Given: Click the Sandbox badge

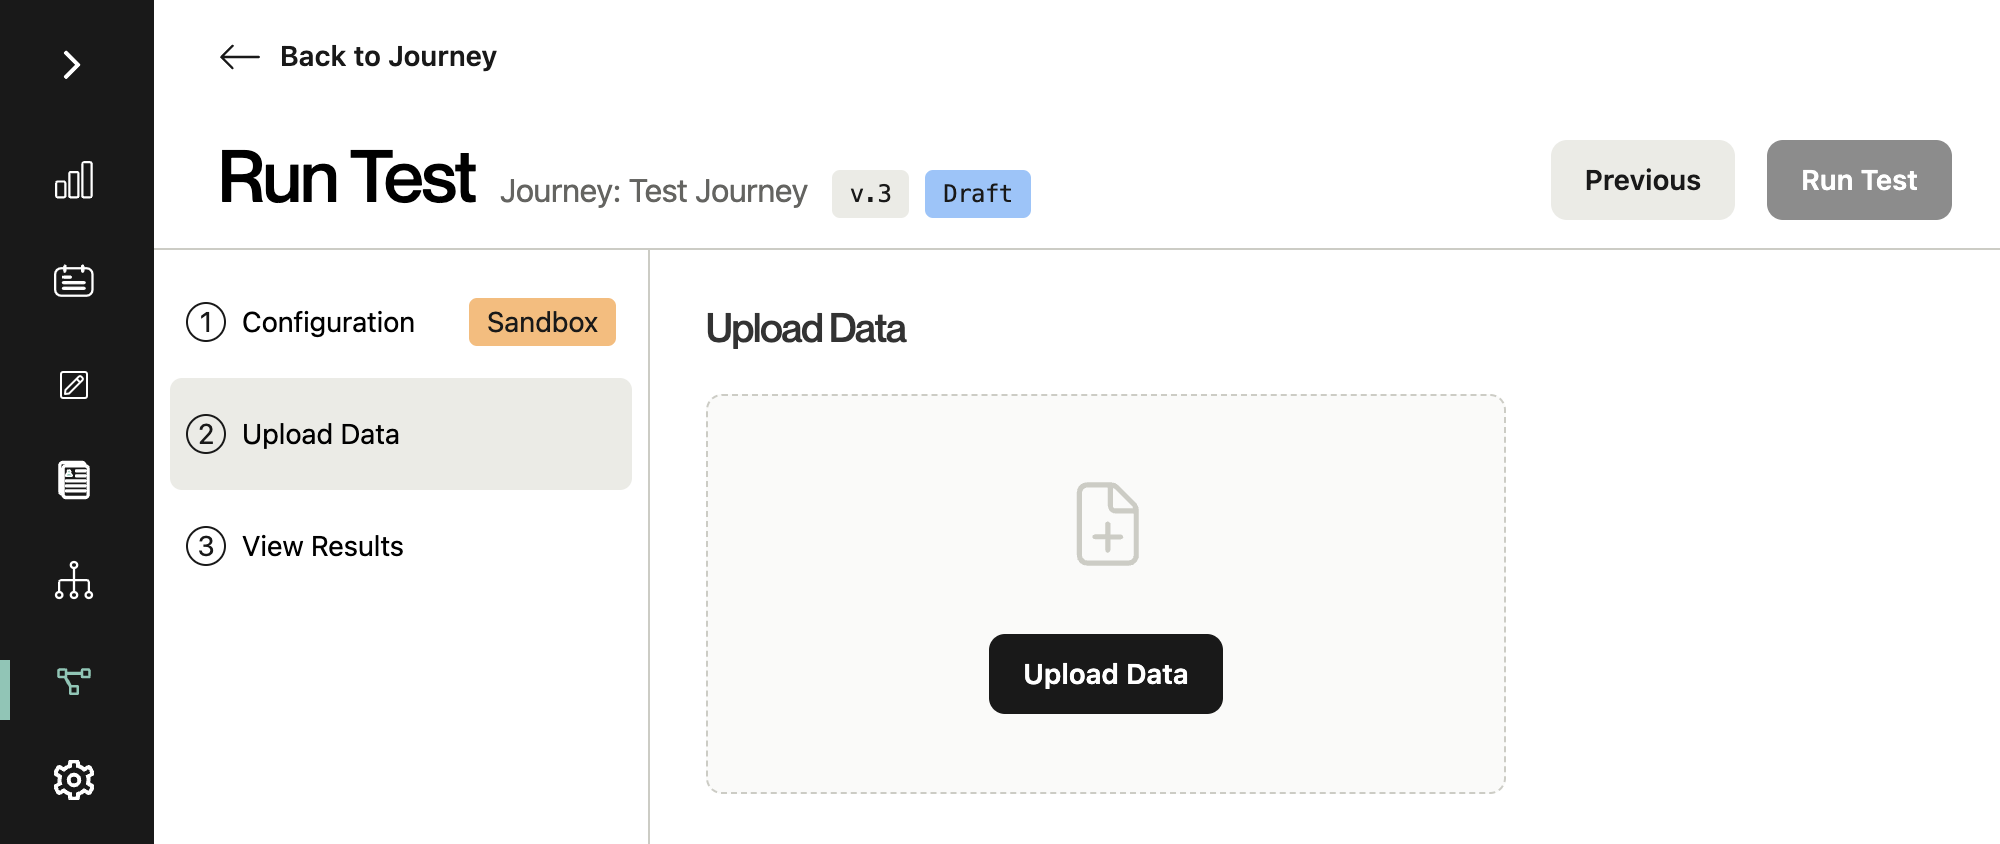Looking at the screenshot, I should pyautogui.click(x=542, y=322).
